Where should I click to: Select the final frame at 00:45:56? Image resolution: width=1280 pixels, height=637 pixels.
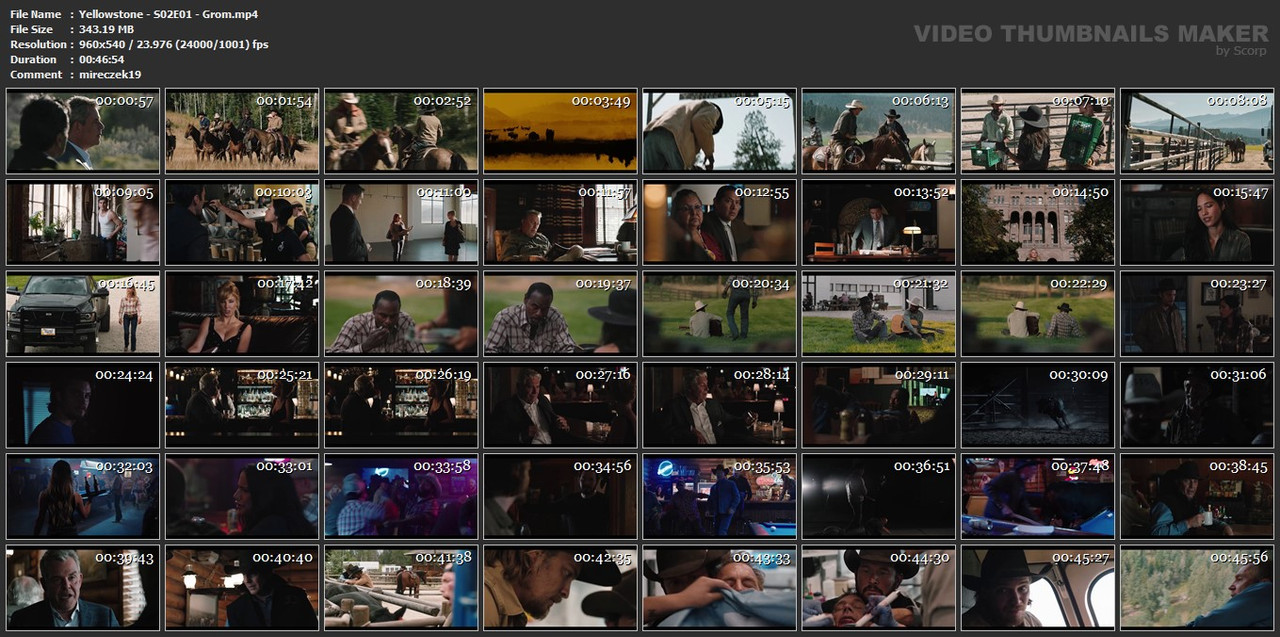(x=1197, y=588)
